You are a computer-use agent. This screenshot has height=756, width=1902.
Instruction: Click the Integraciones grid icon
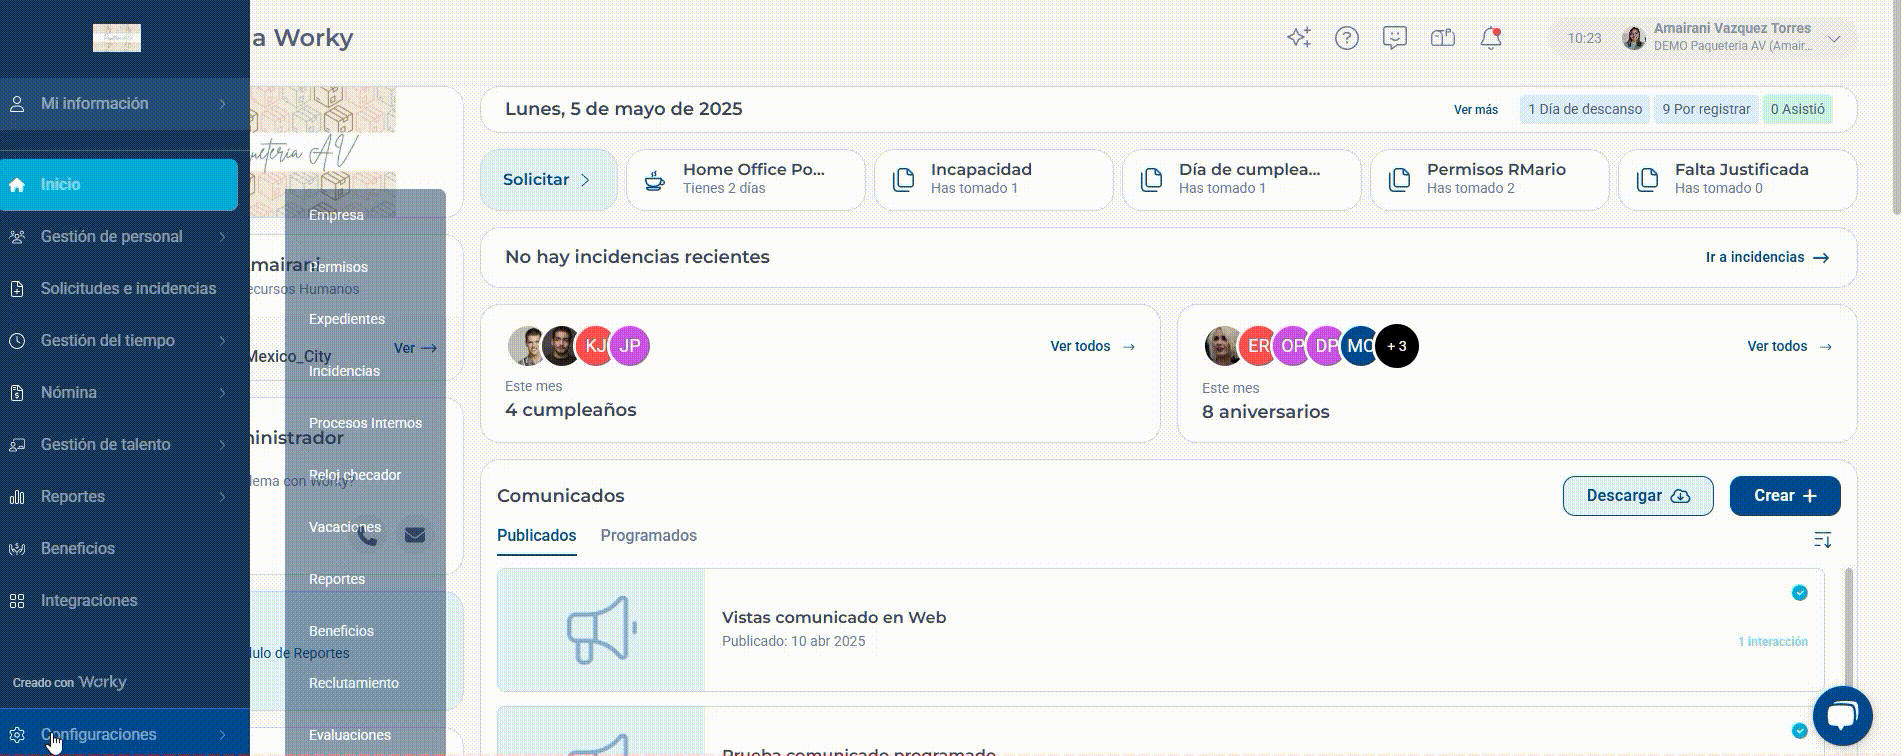point(17,600)
